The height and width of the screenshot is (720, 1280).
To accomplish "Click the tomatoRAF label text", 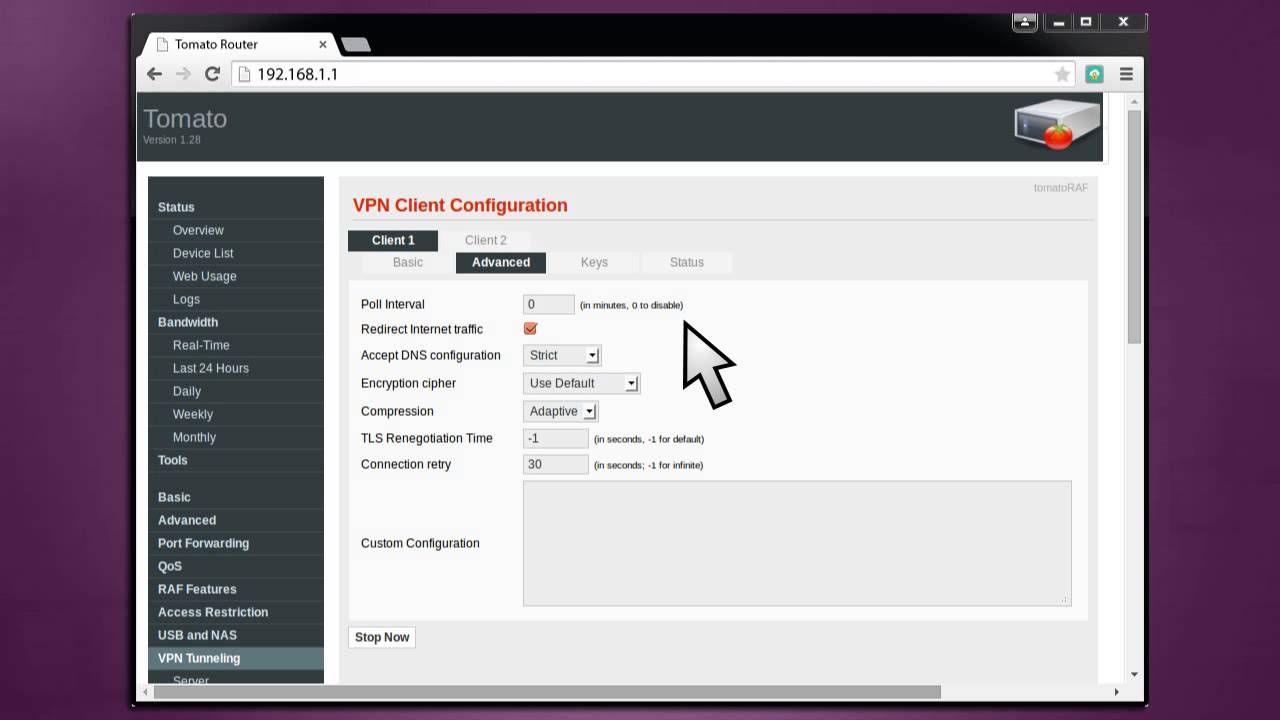I will coord(1061,188).
